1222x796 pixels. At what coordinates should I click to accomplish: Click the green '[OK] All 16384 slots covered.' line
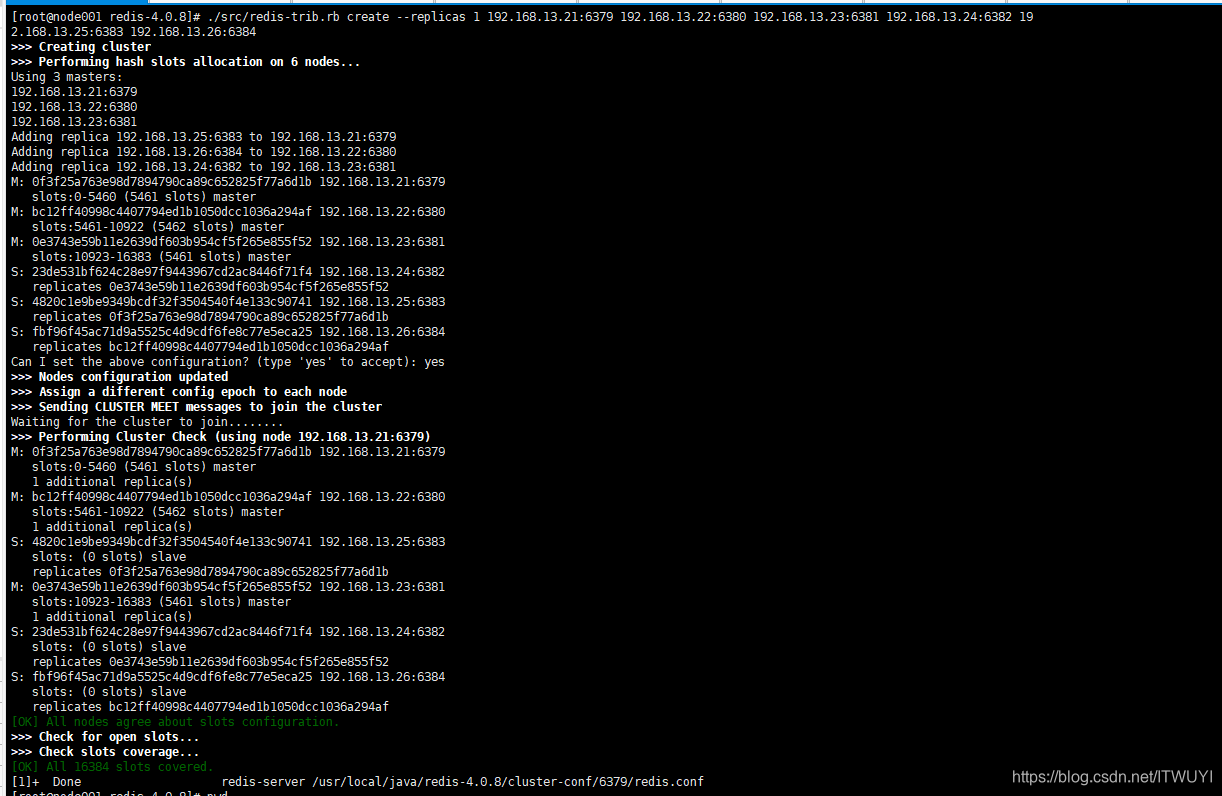(x=112, y=767)
